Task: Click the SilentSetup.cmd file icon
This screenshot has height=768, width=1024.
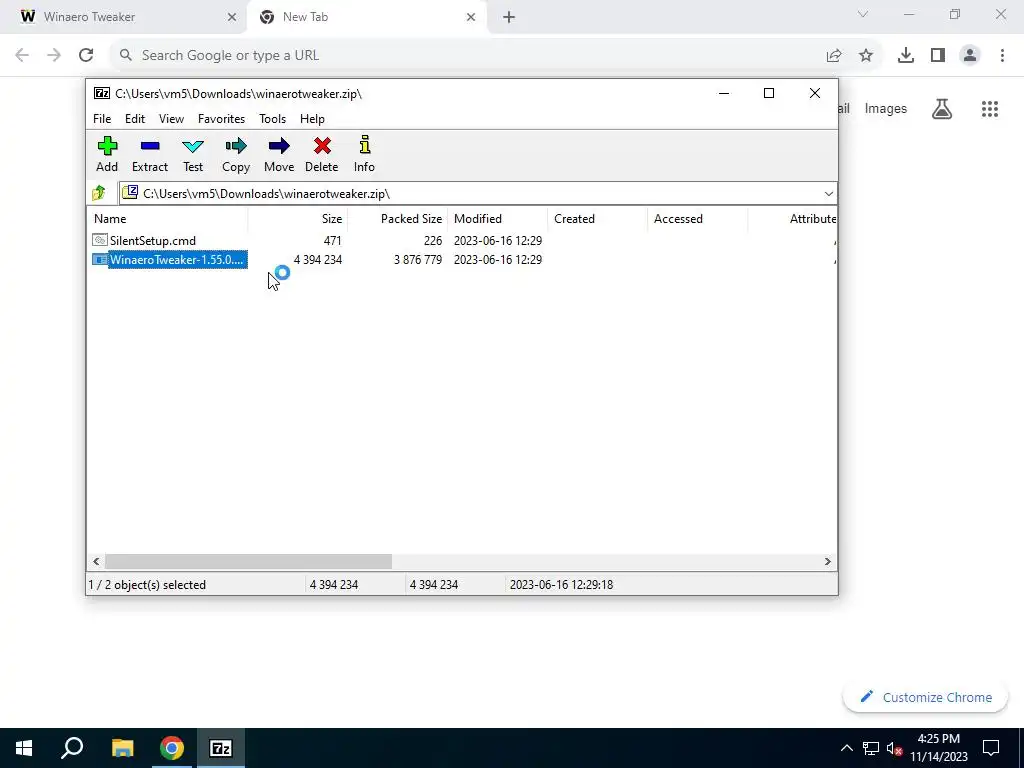Action: [99, 240]
